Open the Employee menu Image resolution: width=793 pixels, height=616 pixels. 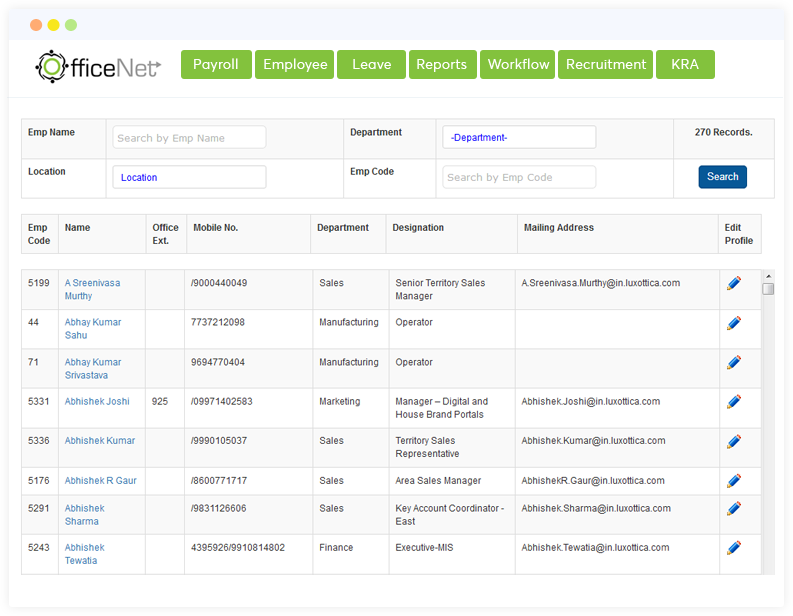[294, 64]
